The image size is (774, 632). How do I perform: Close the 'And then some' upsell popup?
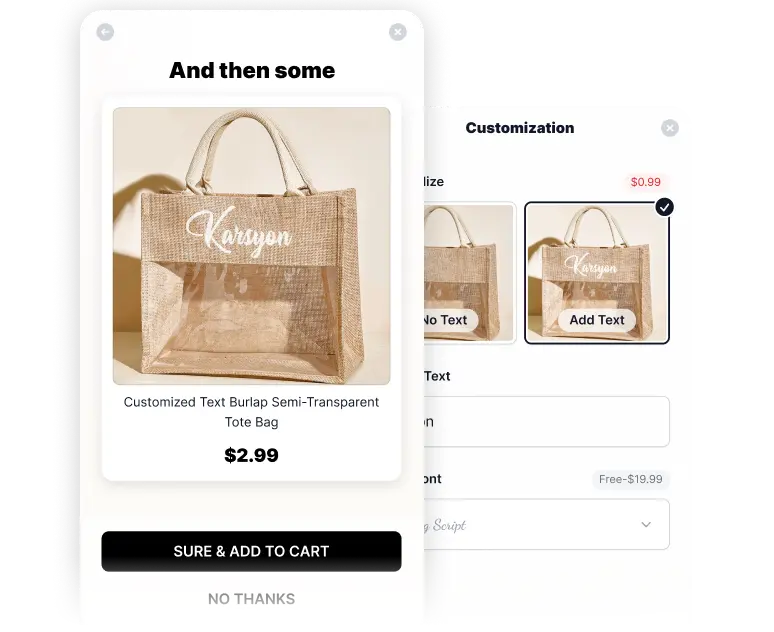click(398, 32)
